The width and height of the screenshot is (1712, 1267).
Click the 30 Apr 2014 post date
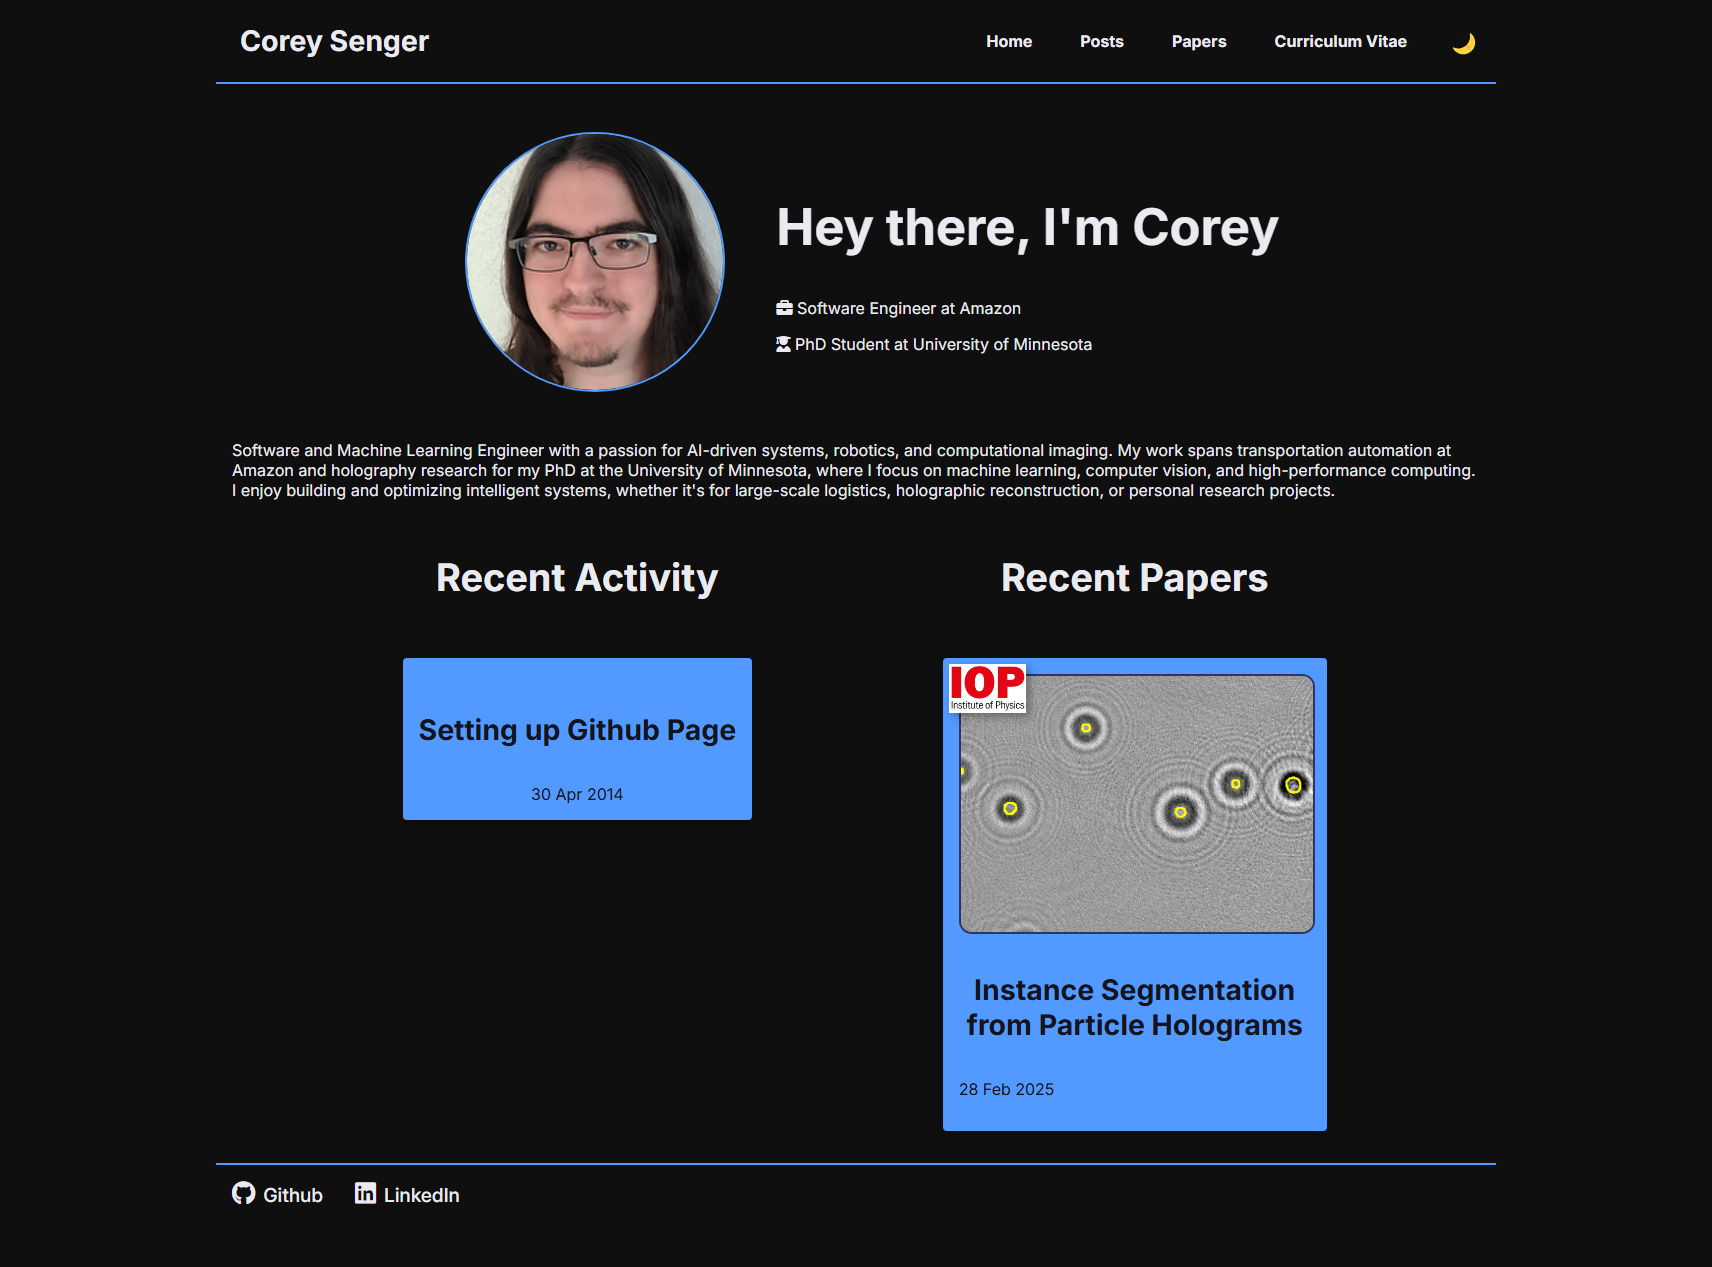pyautogui.click(x=577, y=794)
